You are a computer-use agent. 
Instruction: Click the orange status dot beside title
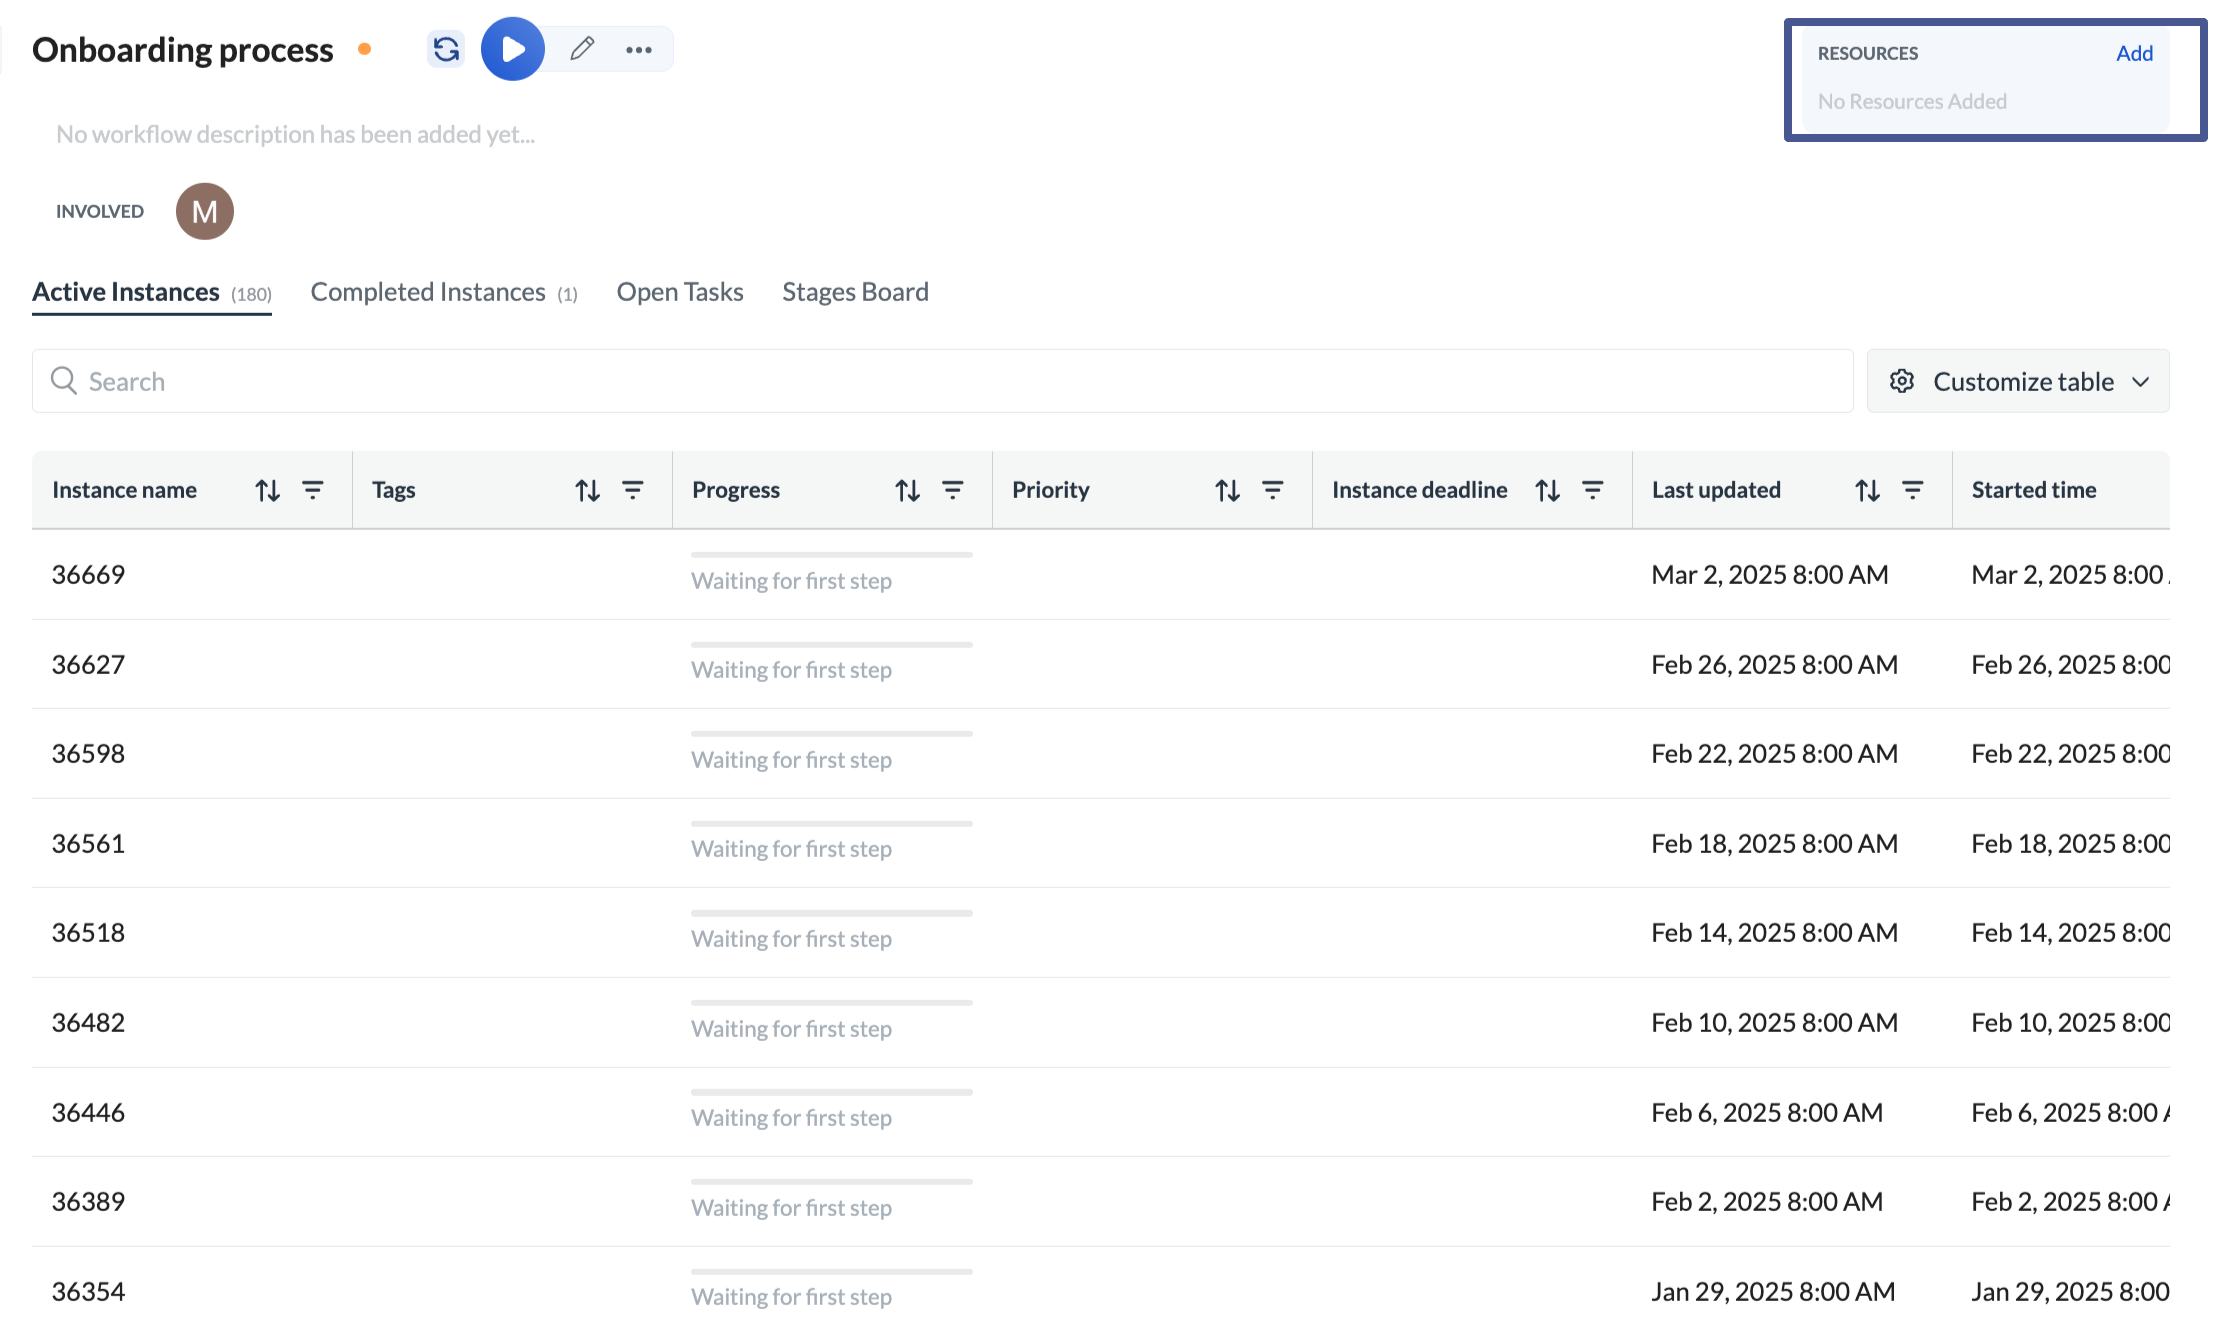pyautogui.click(x=365, y=49)
